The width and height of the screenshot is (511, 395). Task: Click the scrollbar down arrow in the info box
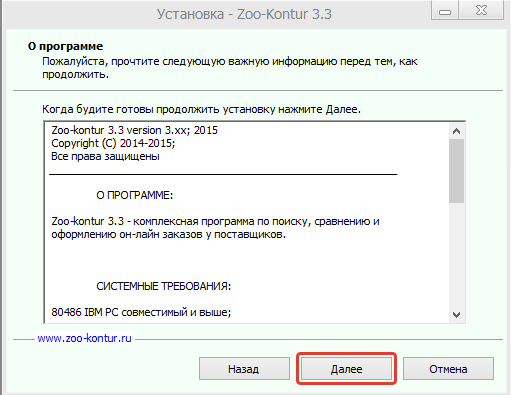456,314
